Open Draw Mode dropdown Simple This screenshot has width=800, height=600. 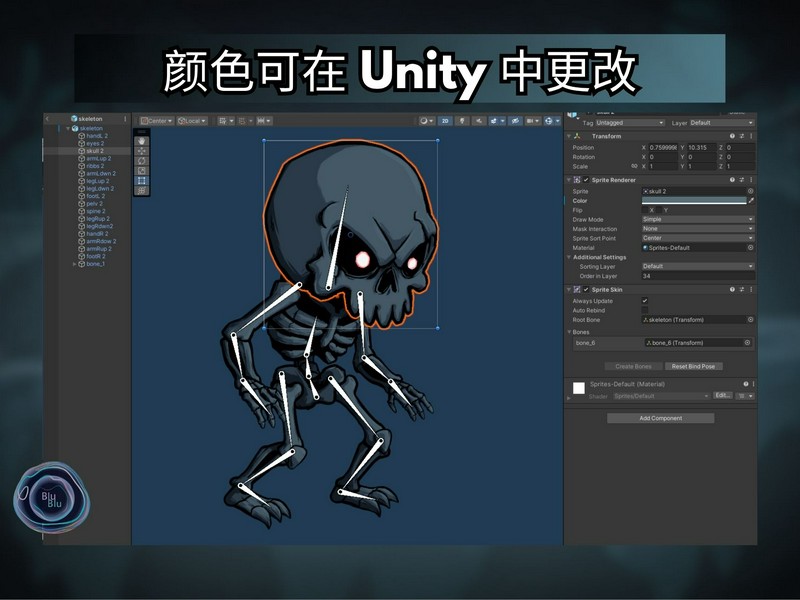point(697,219)
